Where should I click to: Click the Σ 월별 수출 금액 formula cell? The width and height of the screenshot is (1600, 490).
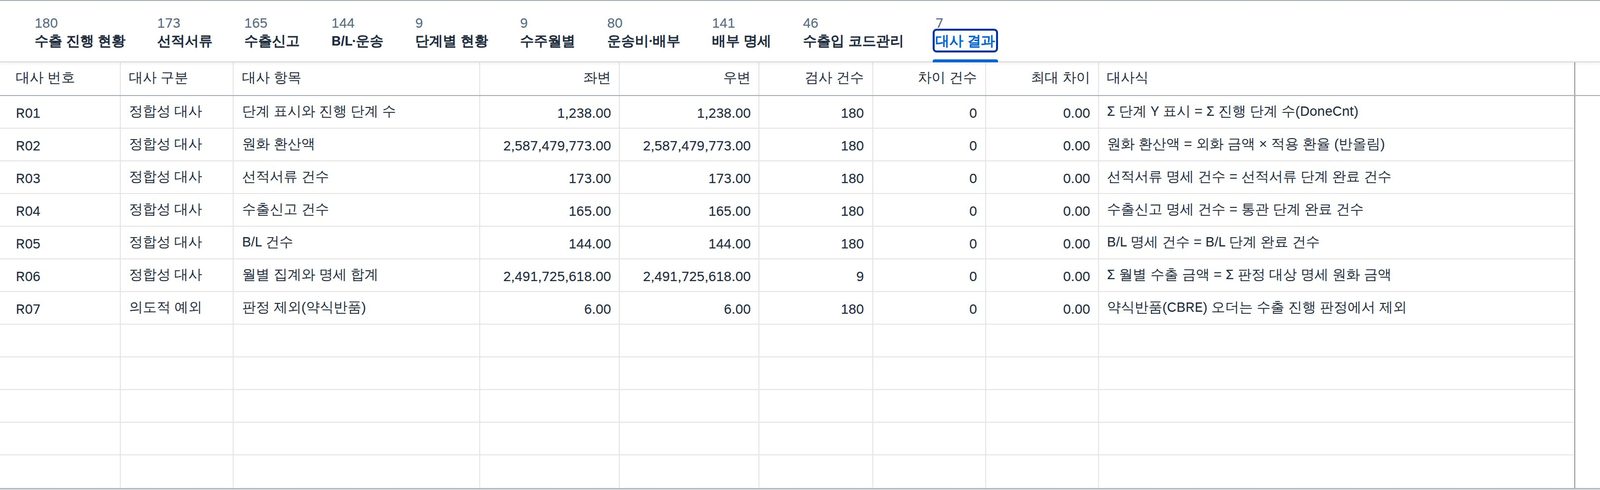pyautogui.click(x=1336, y=275)
